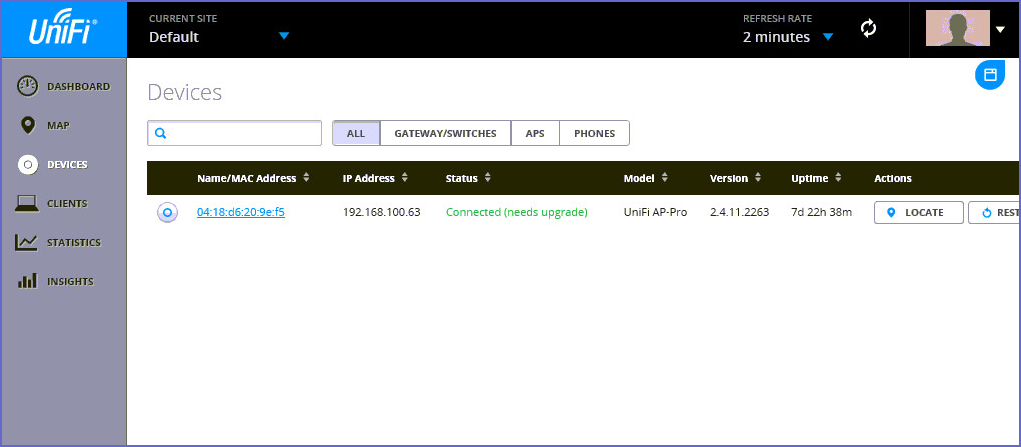Viewport: 1021px width, 447px height.
Task: Click the Default site name
Action: tap(174, 37)
